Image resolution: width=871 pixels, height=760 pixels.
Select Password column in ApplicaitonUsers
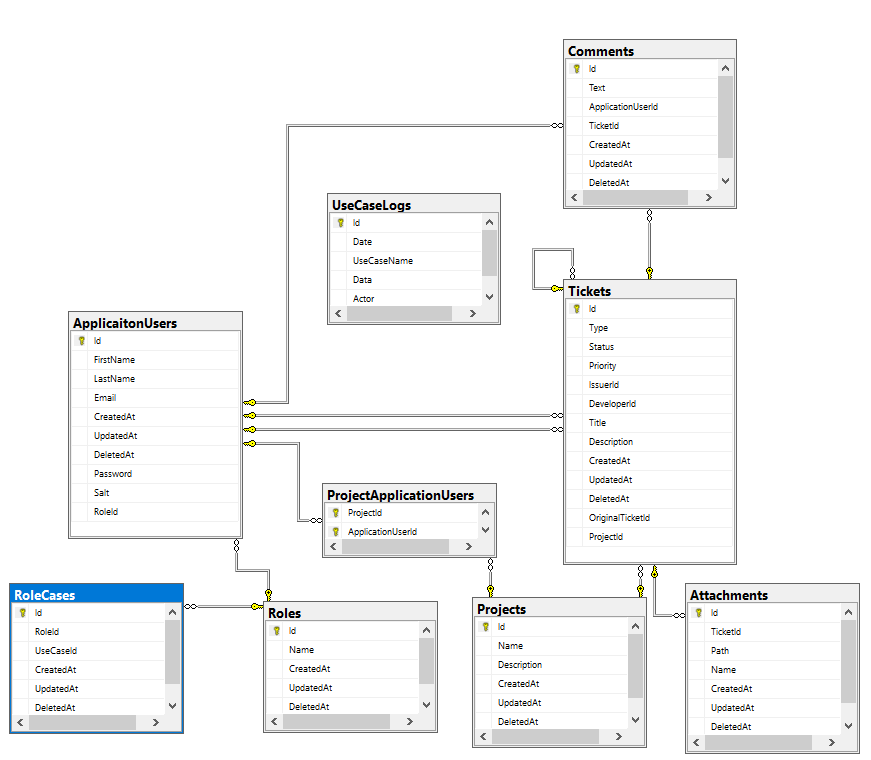156,474
